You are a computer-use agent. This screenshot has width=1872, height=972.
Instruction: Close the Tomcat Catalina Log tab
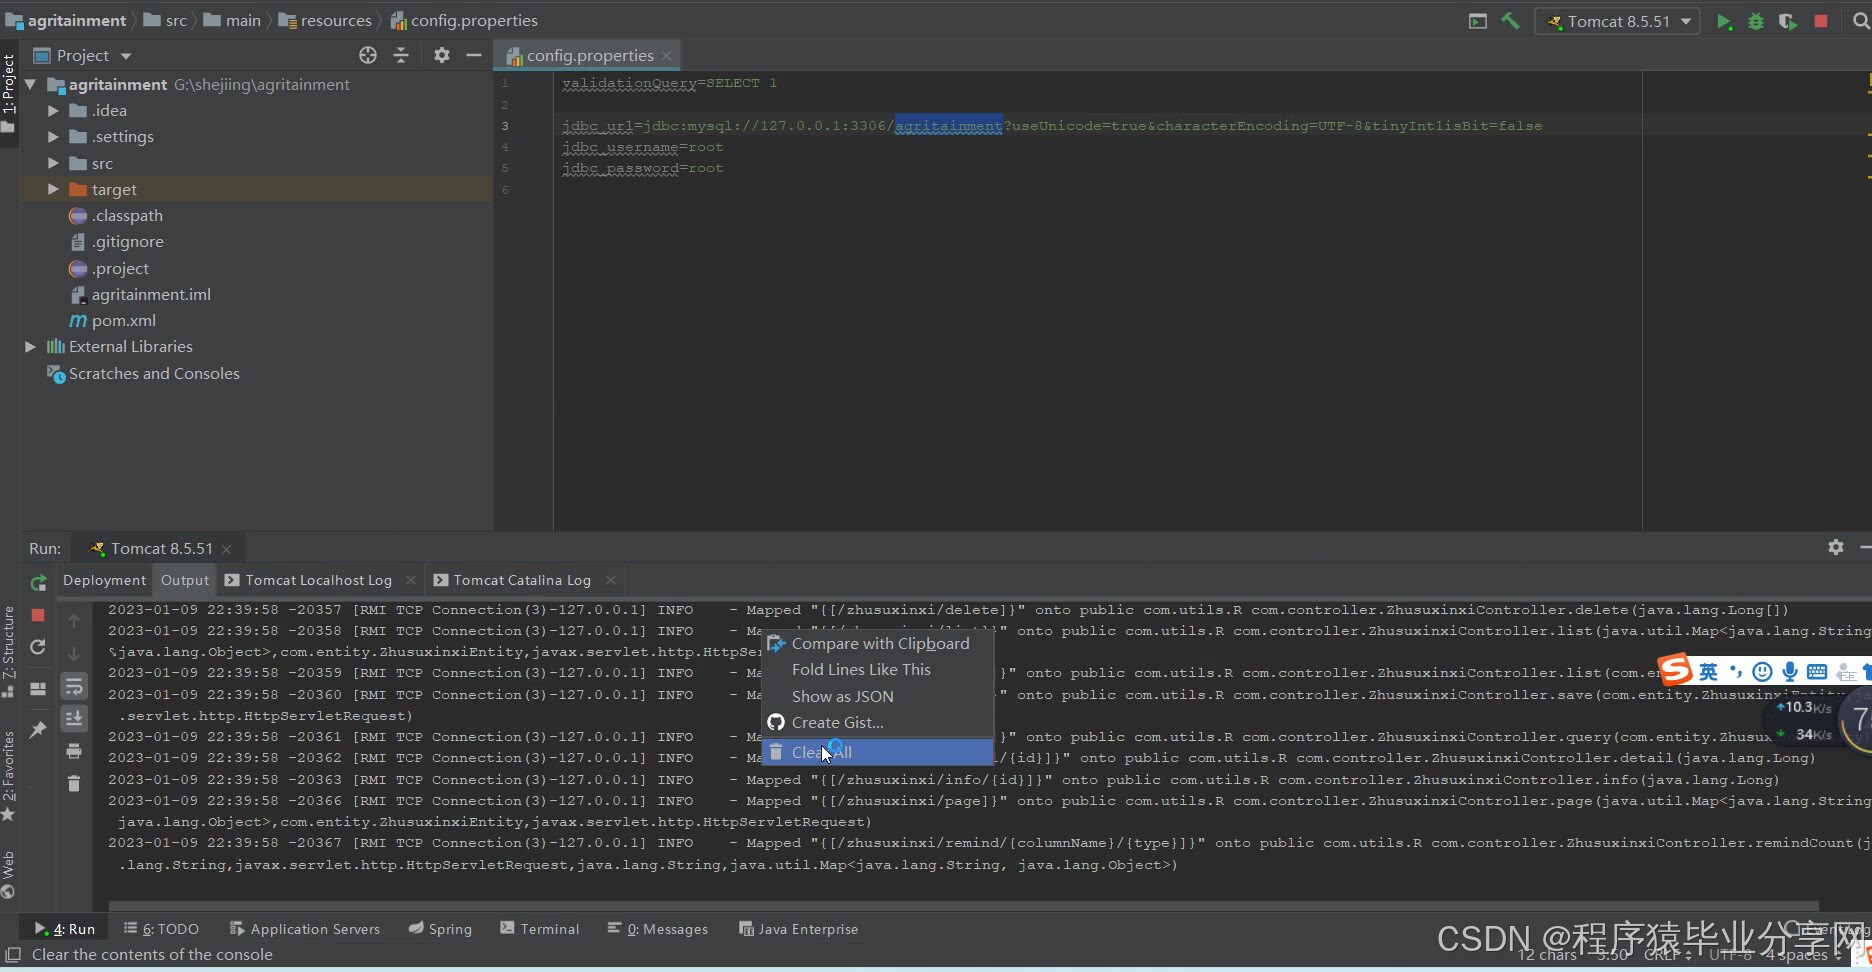click(x=611, y=580)
